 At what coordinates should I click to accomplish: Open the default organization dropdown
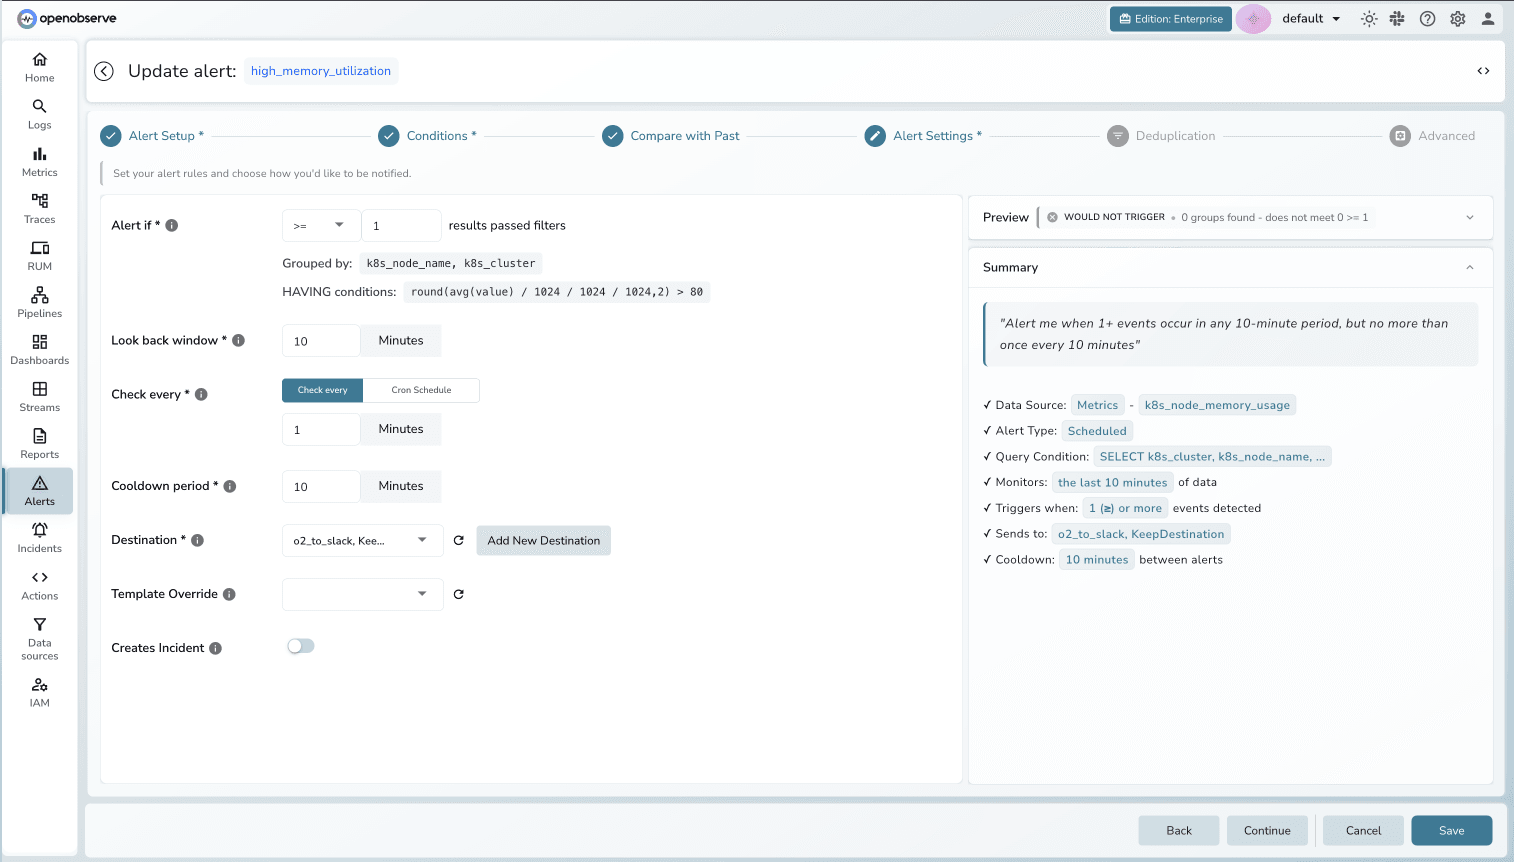1311,19
